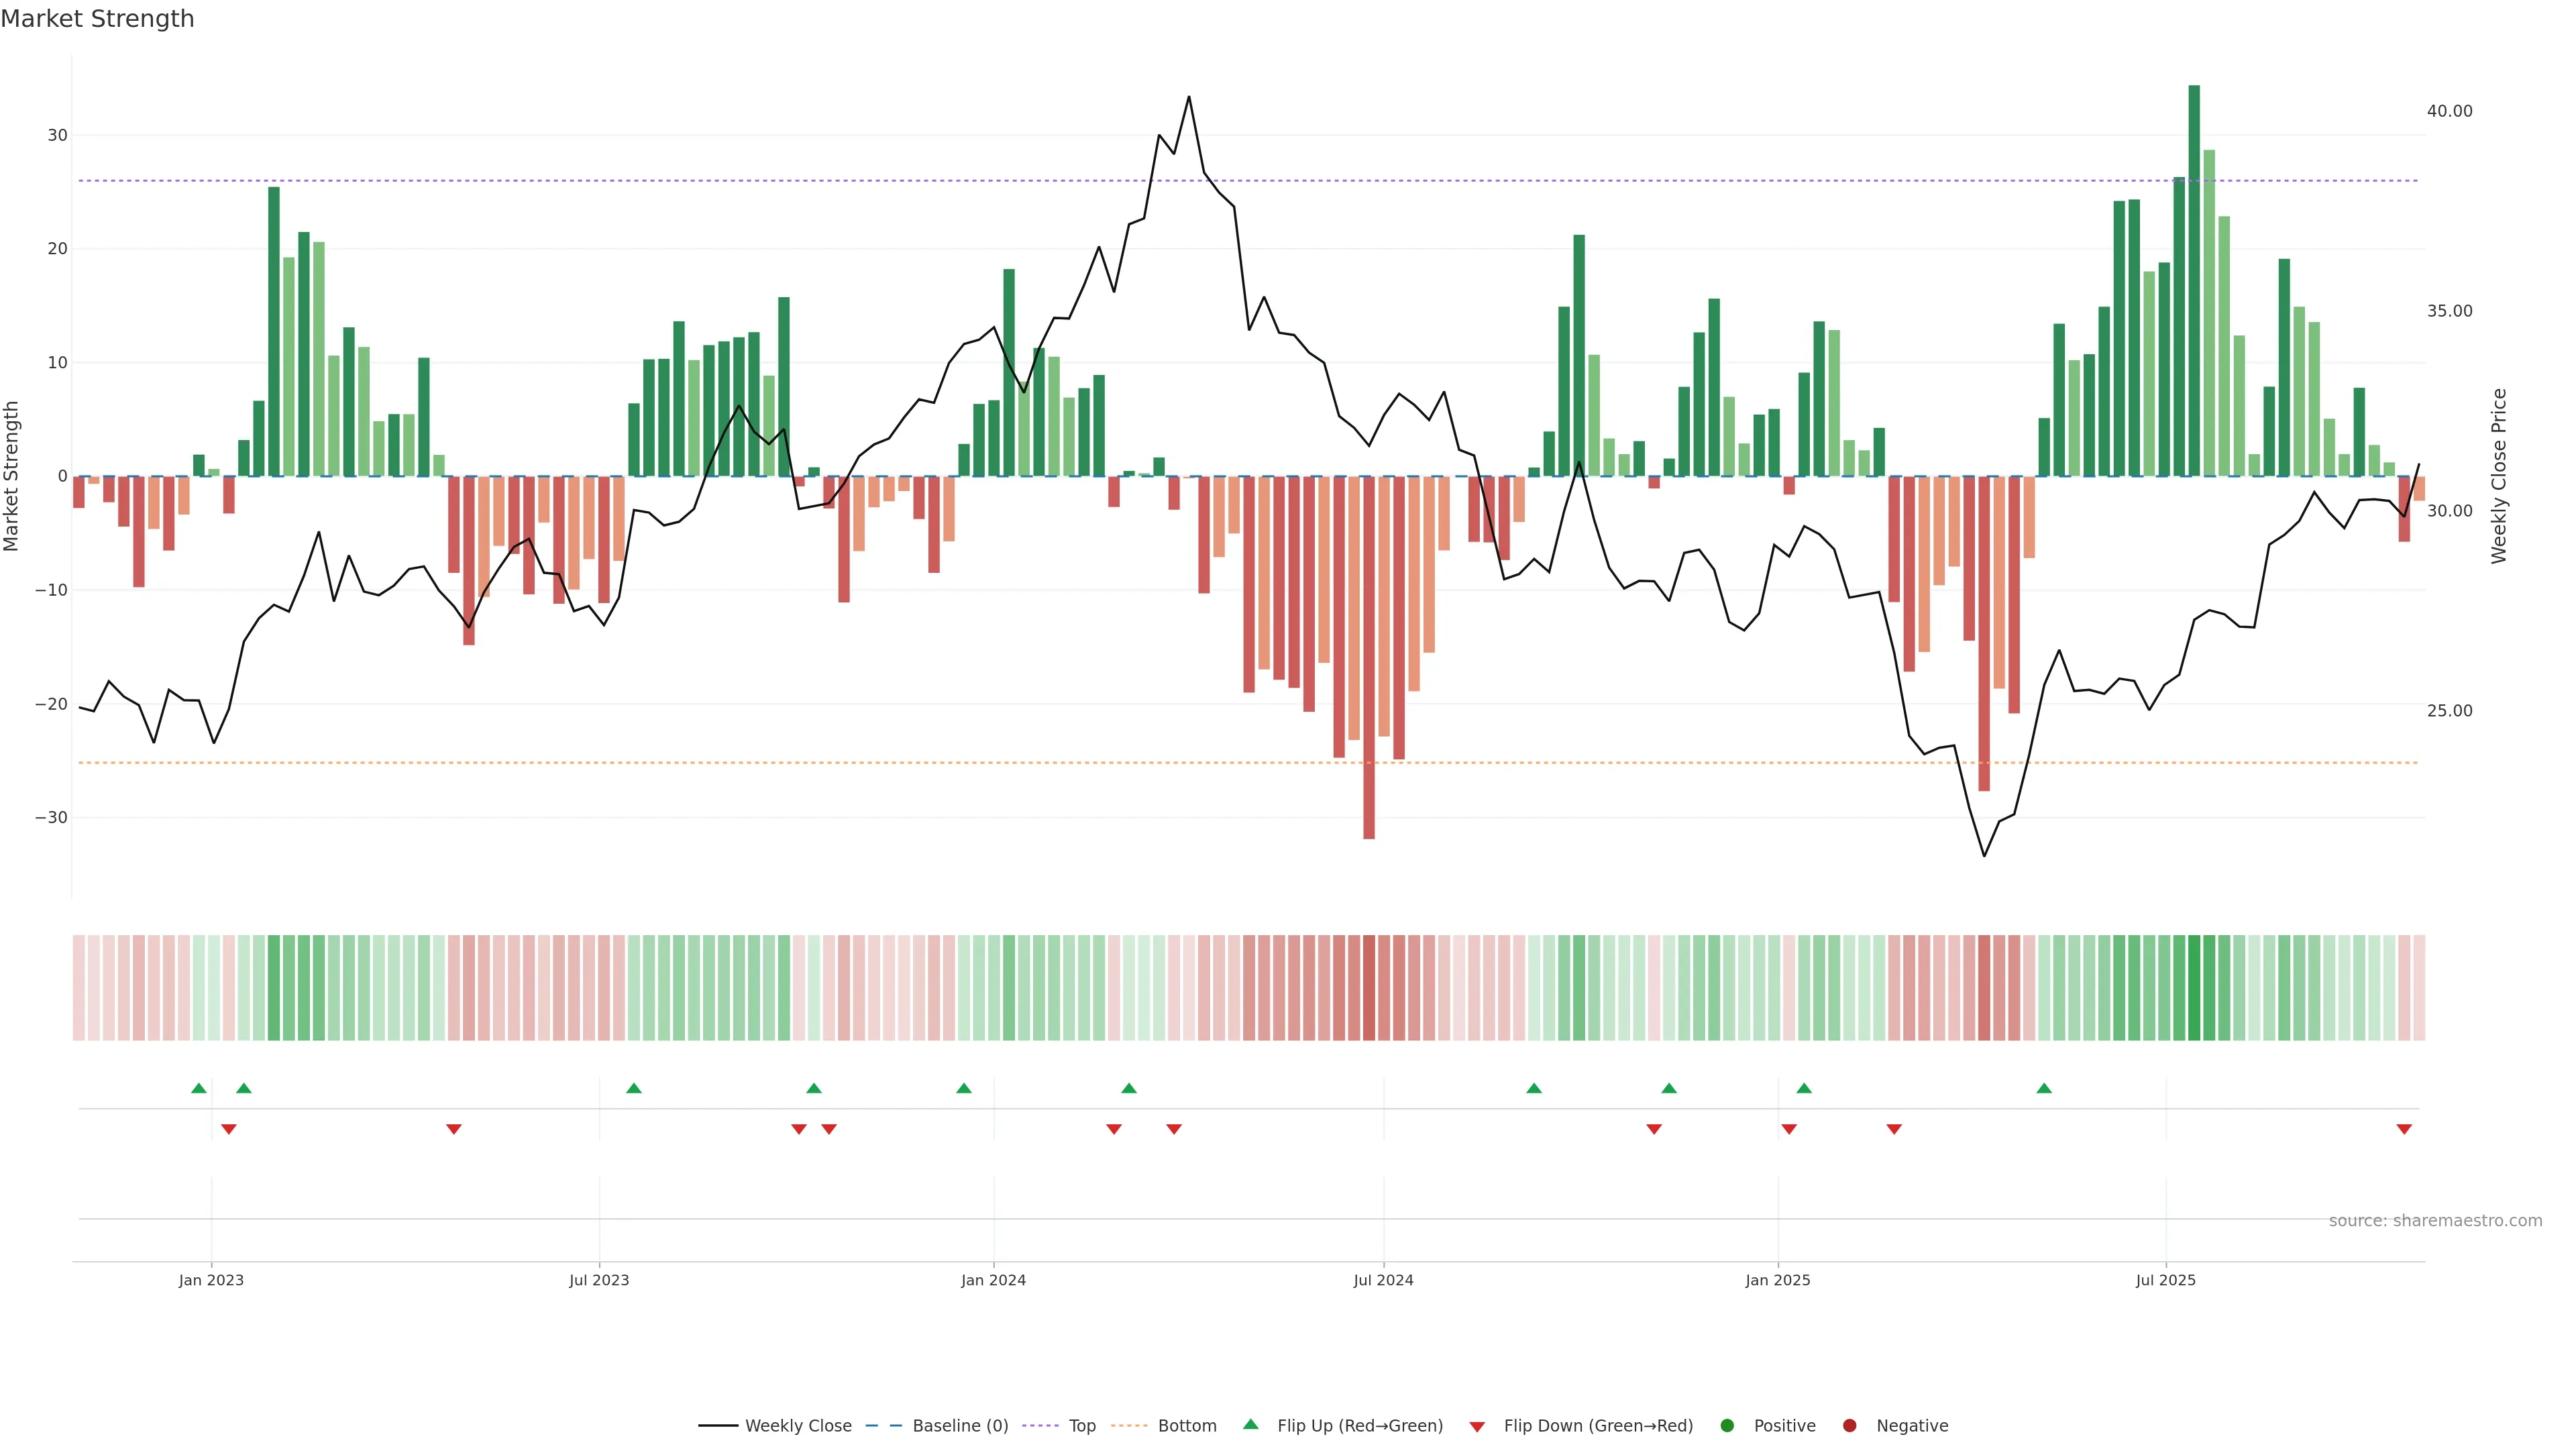Click the red flip-down marker right after Jan 2025
Screen dimensions: 2576x1449
[x=1789, y=1129]
